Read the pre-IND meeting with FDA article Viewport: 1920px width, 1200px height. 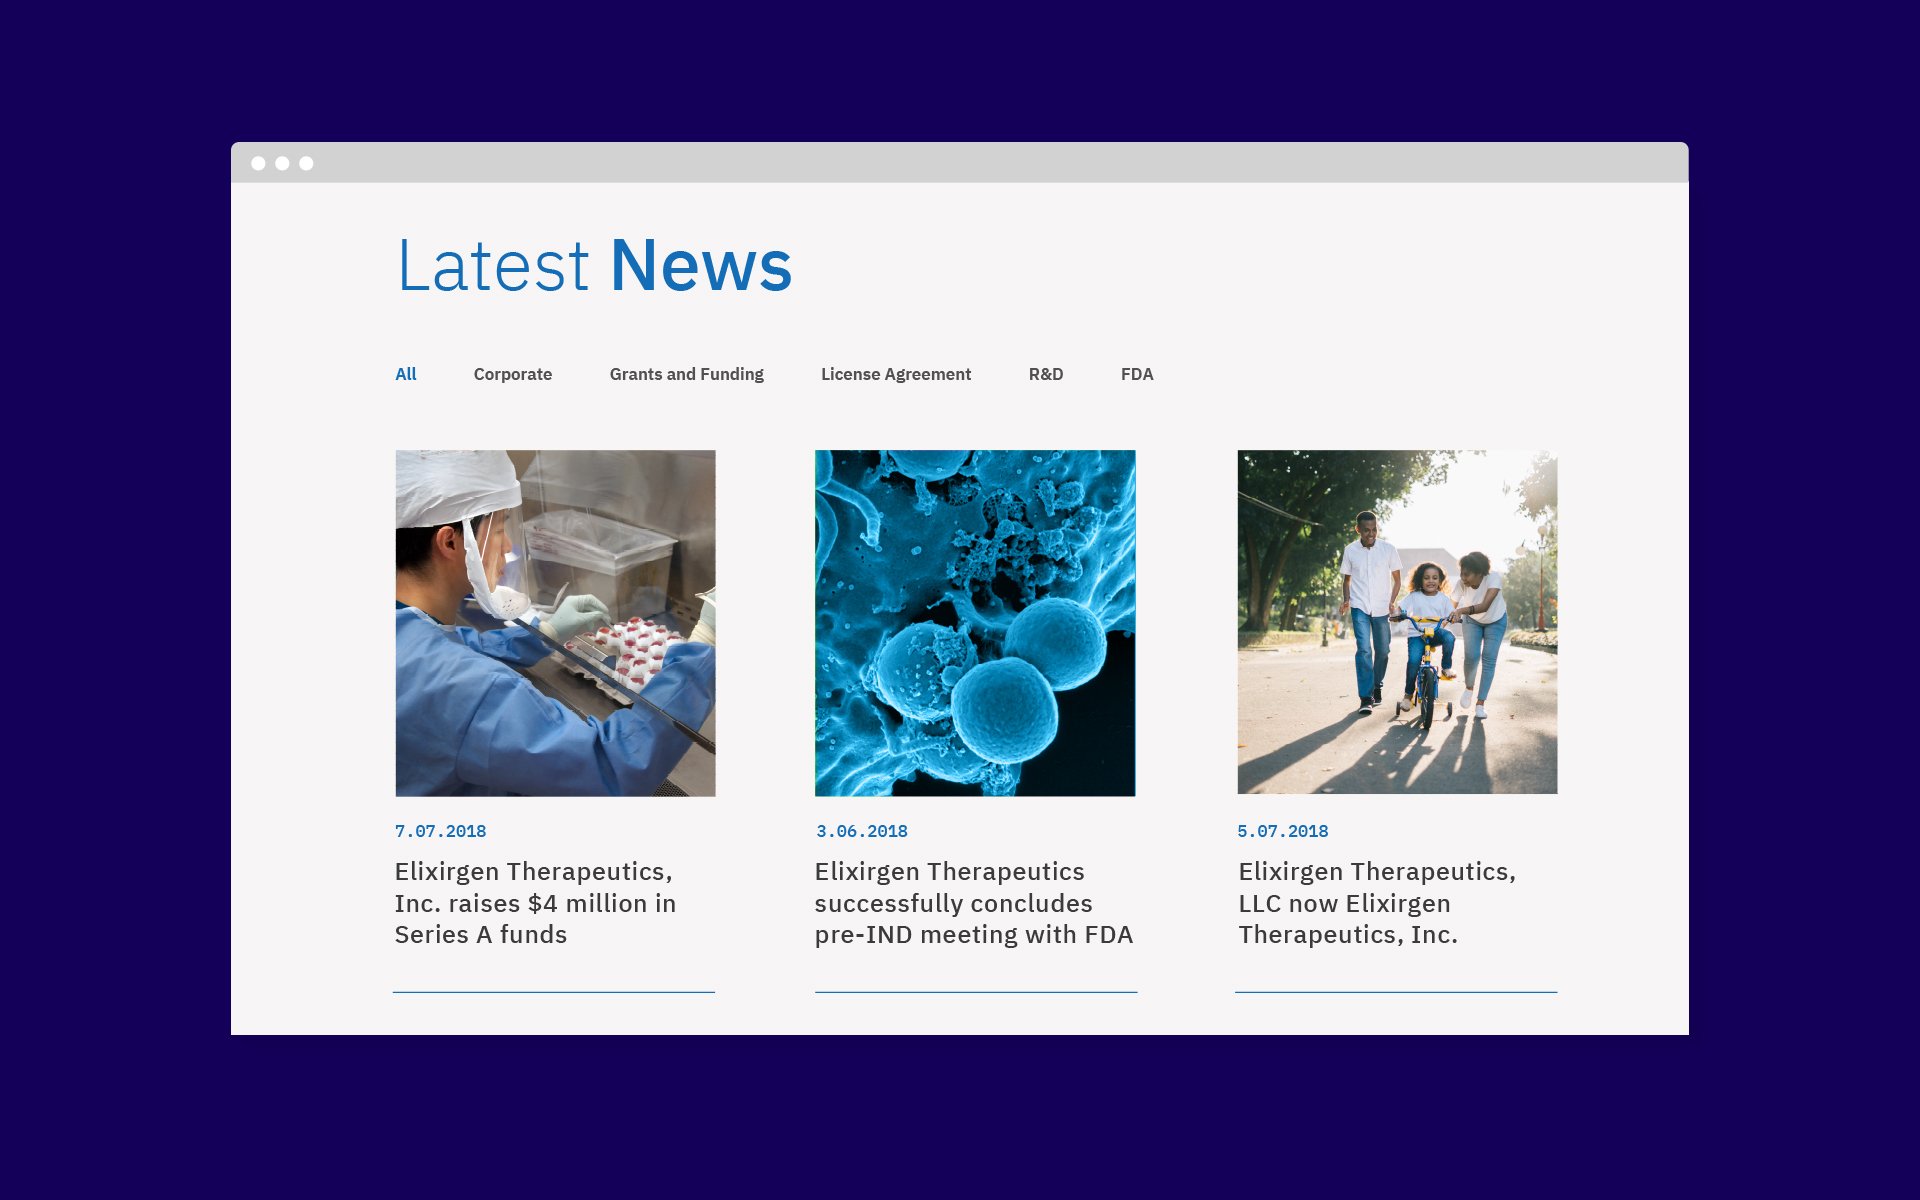point(974,903)
